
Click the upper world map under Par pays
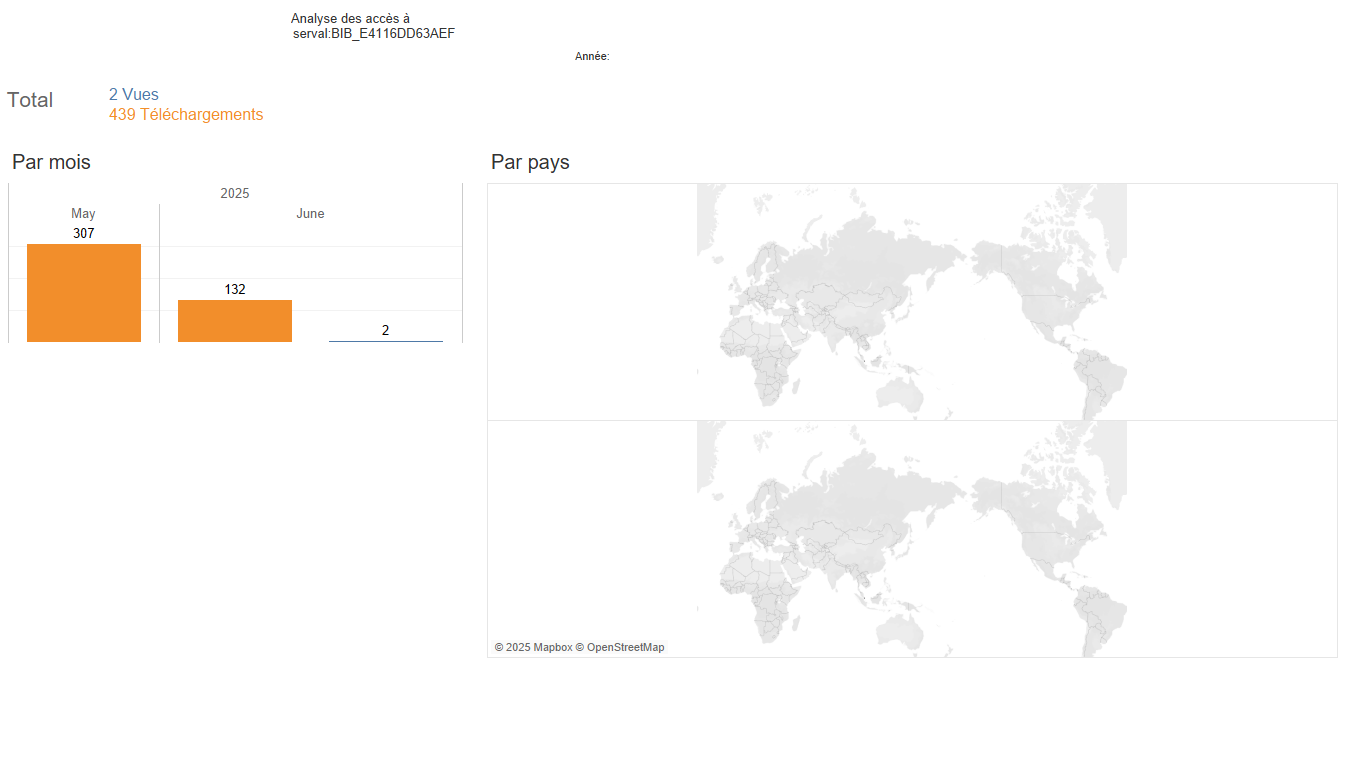coord(912,302)
